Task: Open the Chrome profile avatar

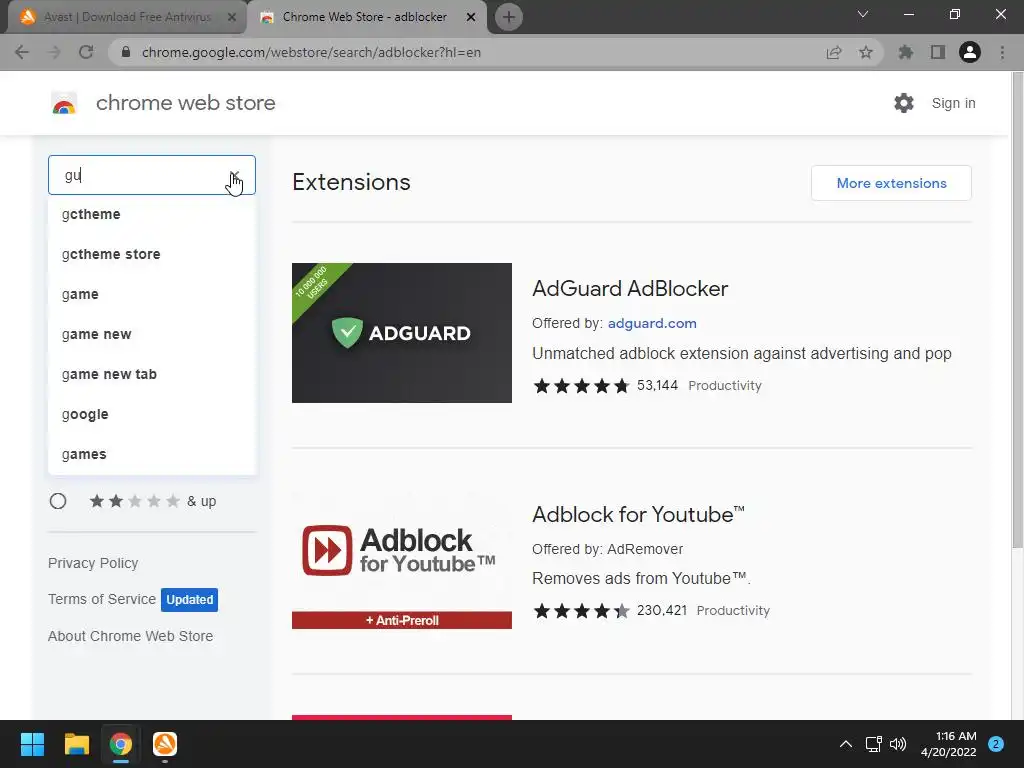Action: point(970,52)
